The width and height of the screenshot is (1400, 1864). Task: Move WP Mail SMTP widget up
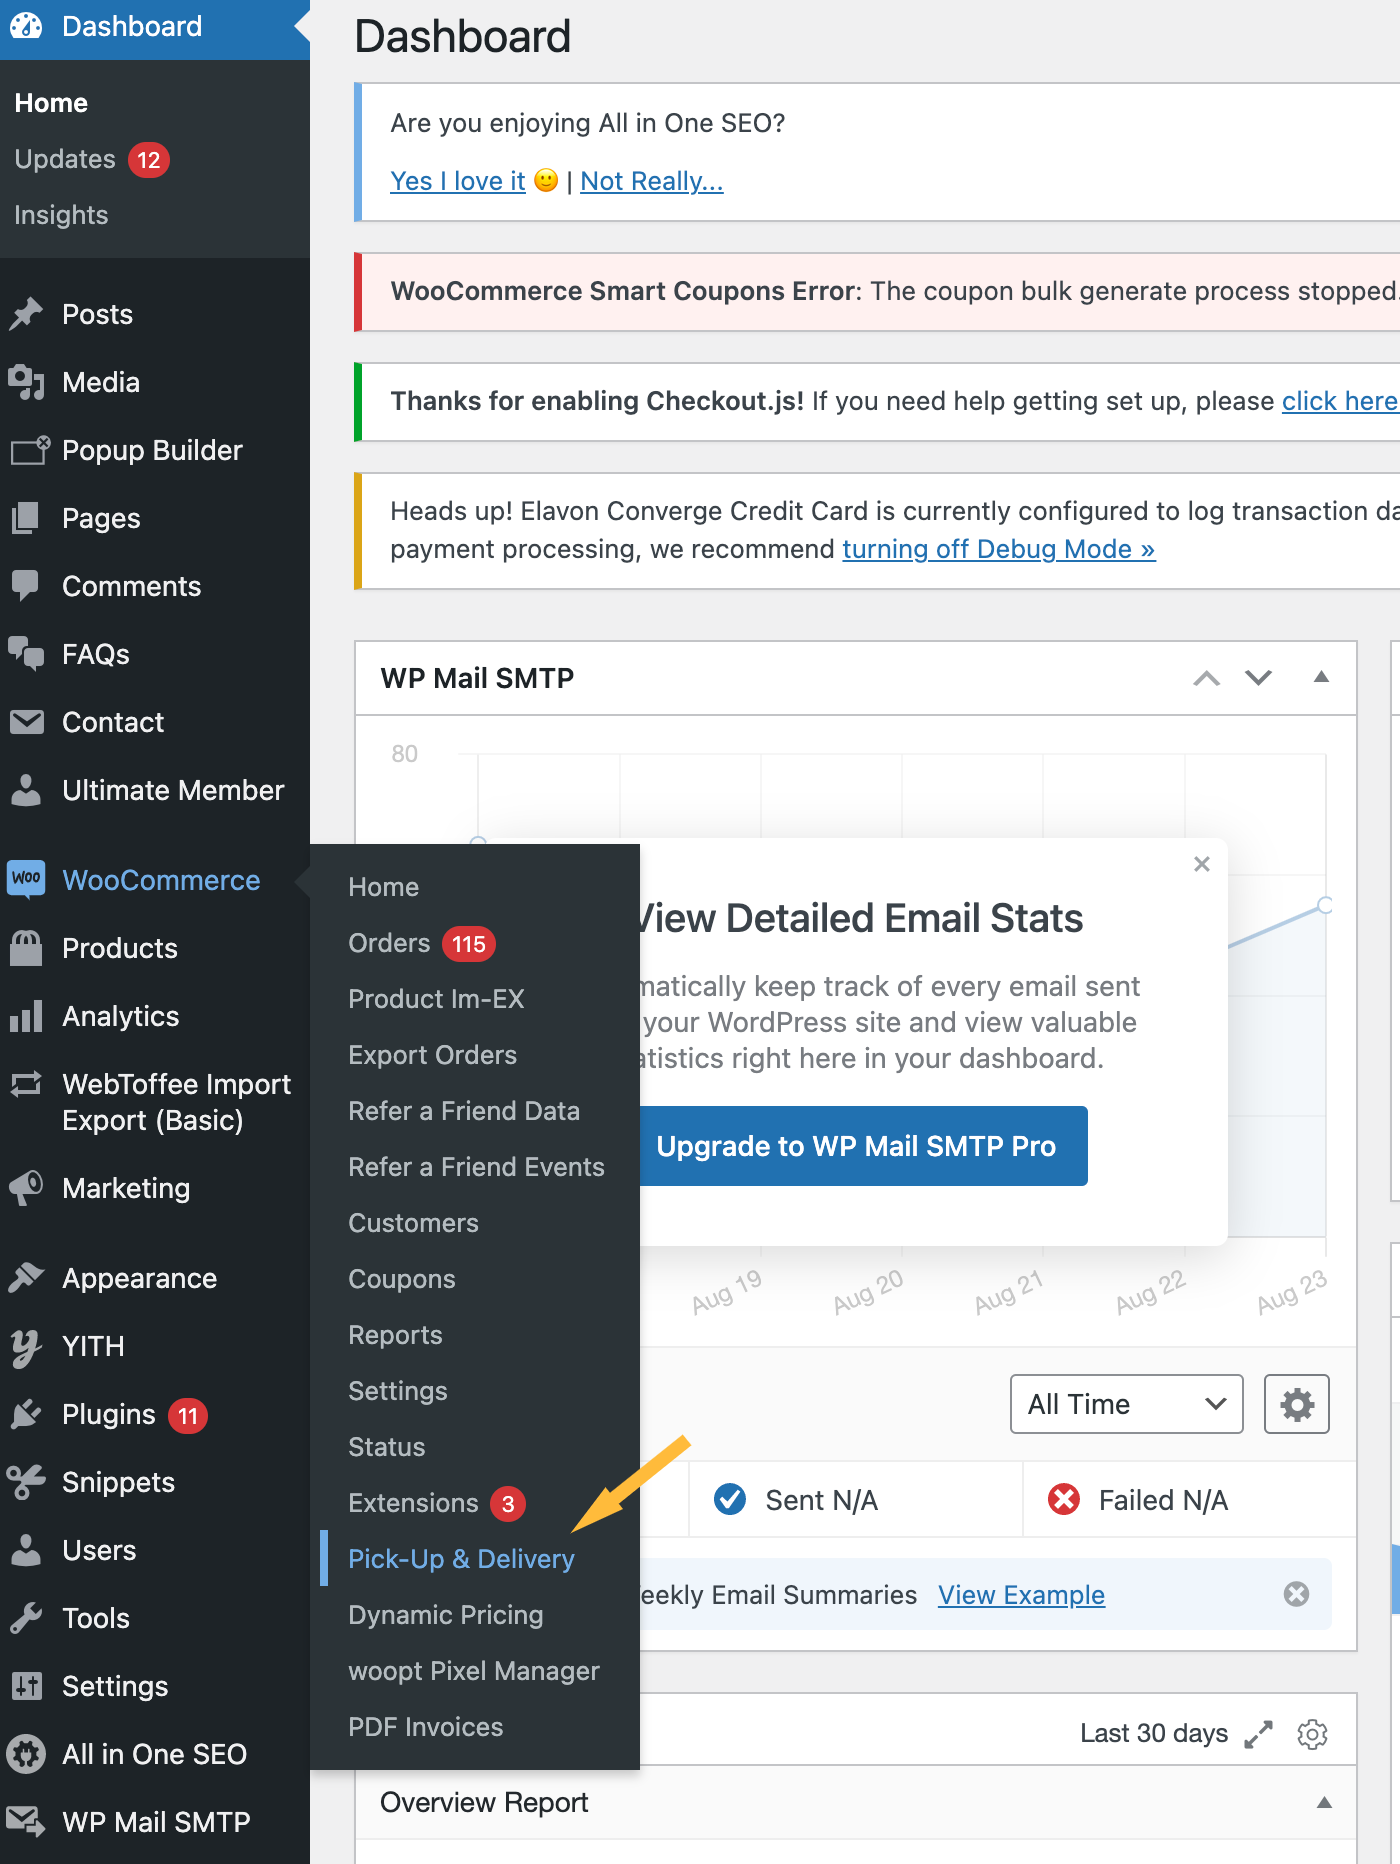1207,677
